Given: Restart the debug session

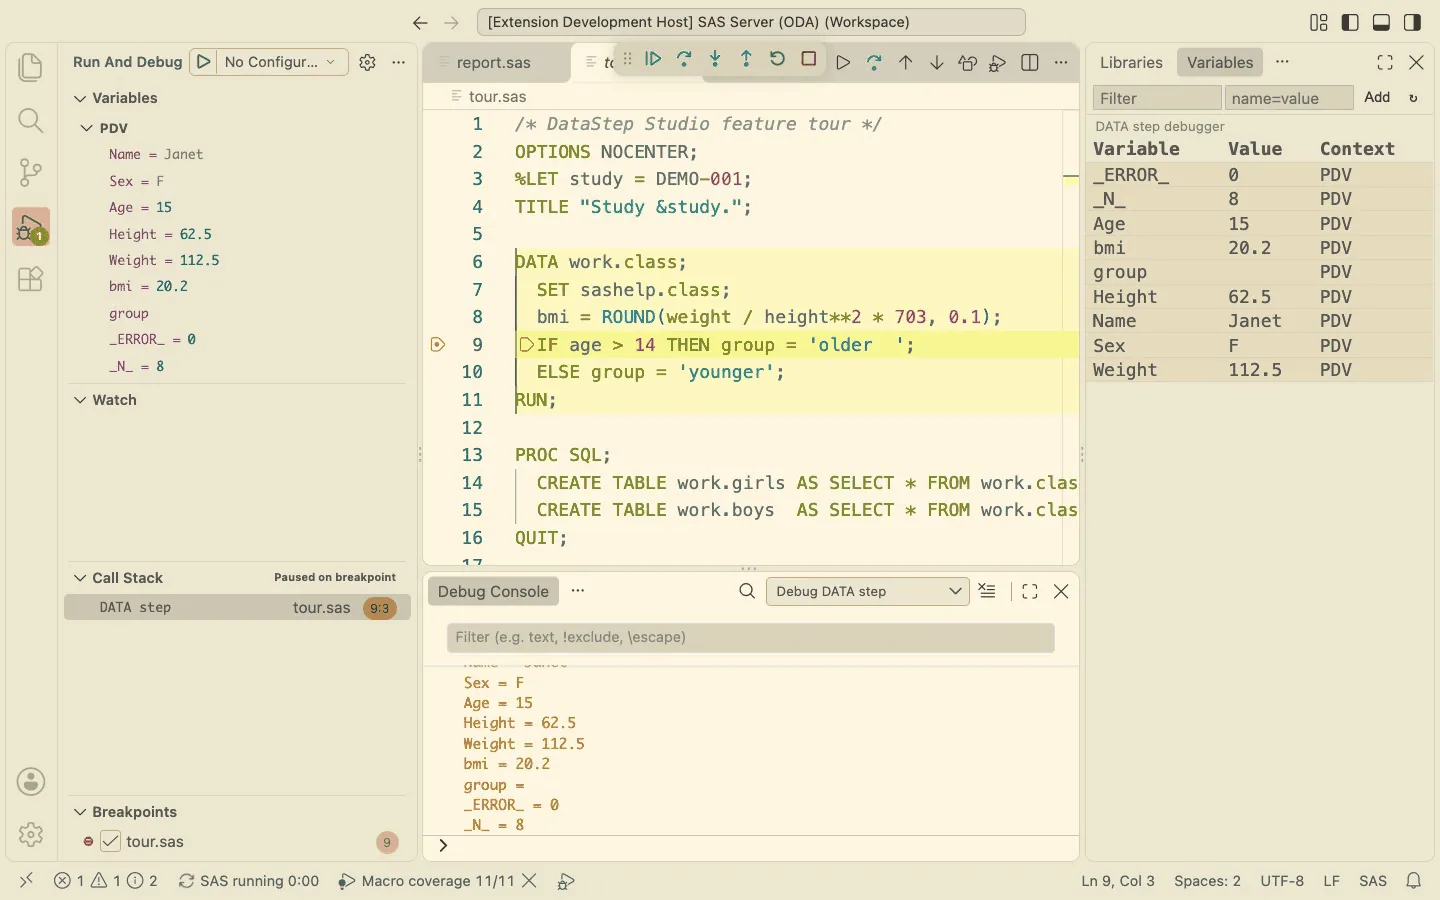Looking at the screenshot, I should [777, 59].
